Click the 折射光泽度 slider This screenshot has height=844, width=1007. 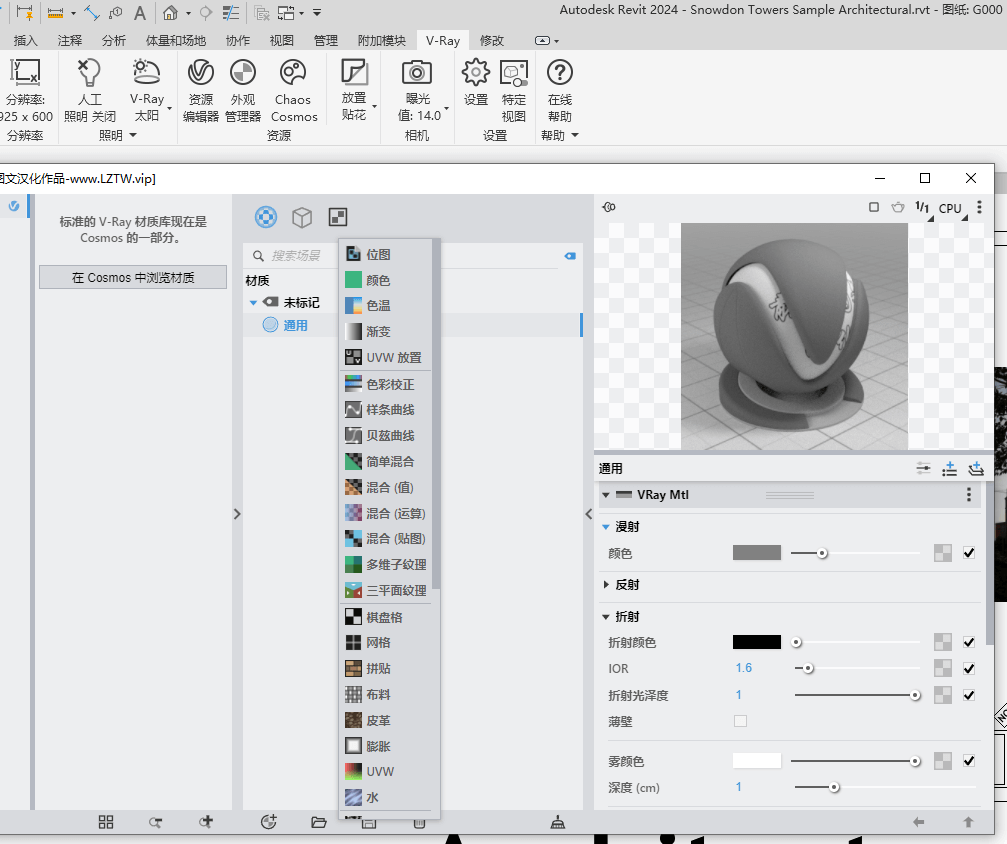(x=857, y=695)
